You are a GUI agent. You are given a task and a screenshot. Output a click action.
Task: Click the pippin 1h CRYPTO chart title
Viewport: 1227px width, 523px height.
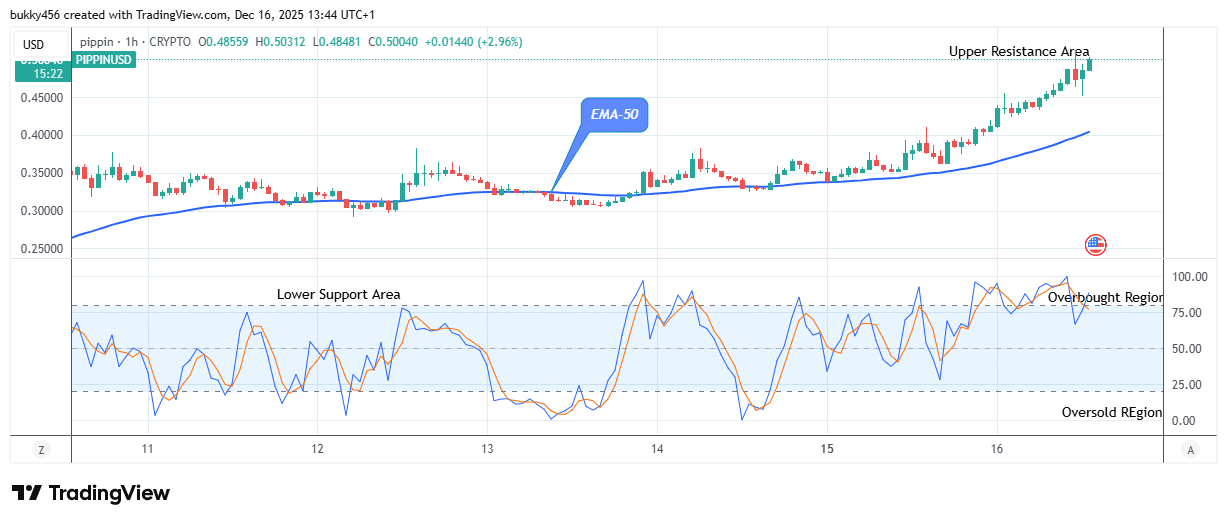137,42
